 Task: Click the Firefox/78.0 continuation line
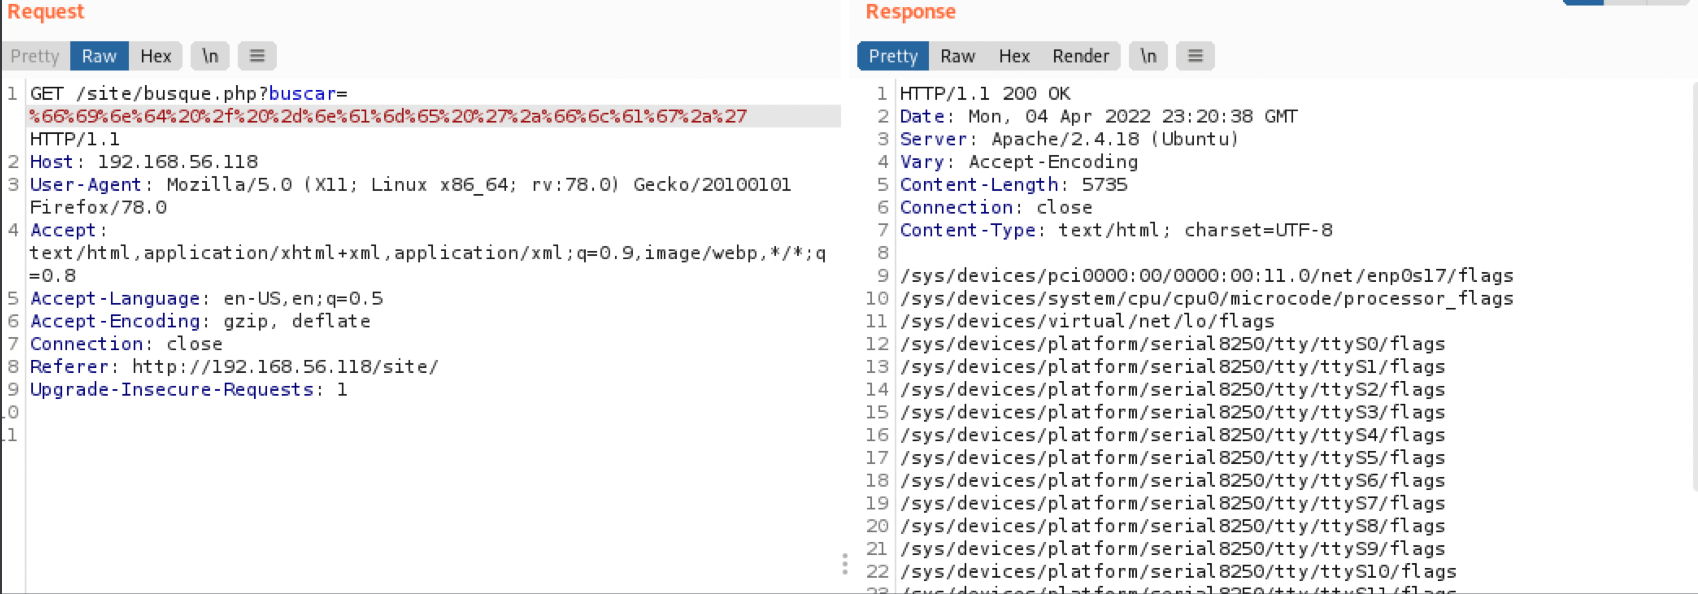coord(98,208)
